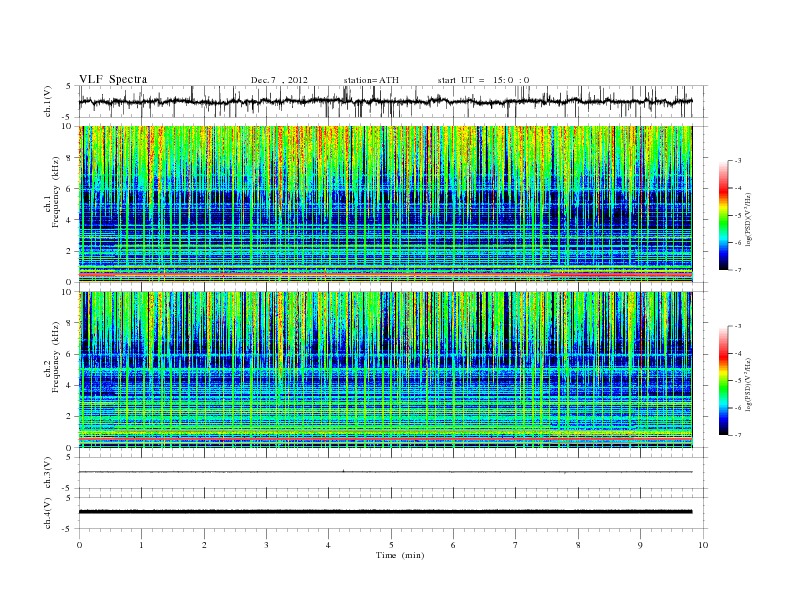Click the ch.1 color bar "log(PSD)(V²/Hz)" label
Screen dimensions: 792x612
click(x=748, y=220)
